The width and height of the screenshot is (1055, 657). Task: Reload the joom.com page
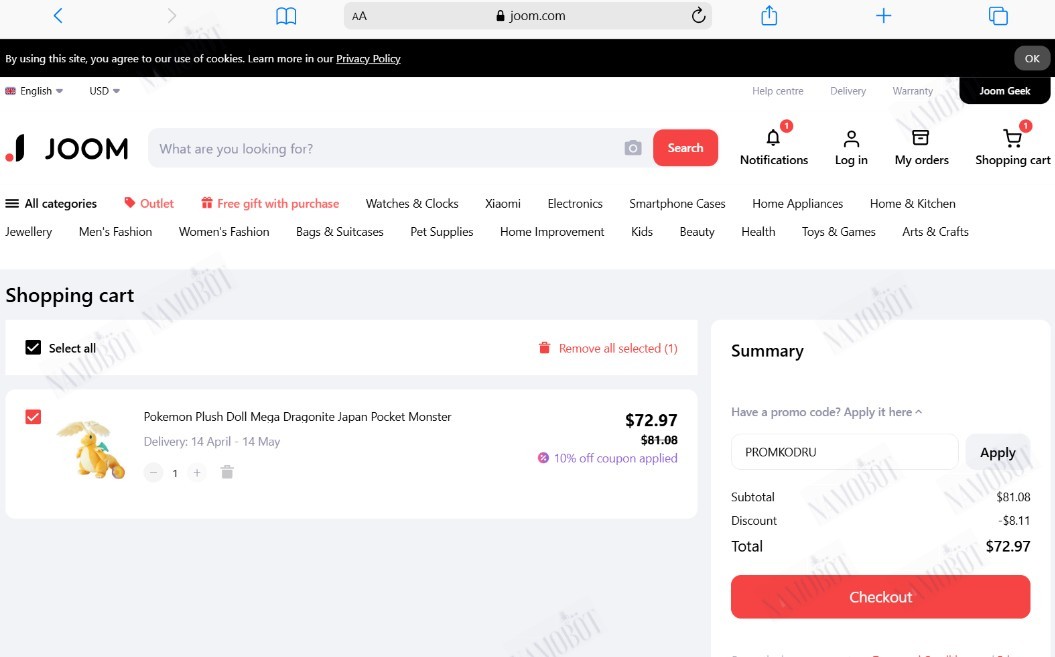point(698,15)
